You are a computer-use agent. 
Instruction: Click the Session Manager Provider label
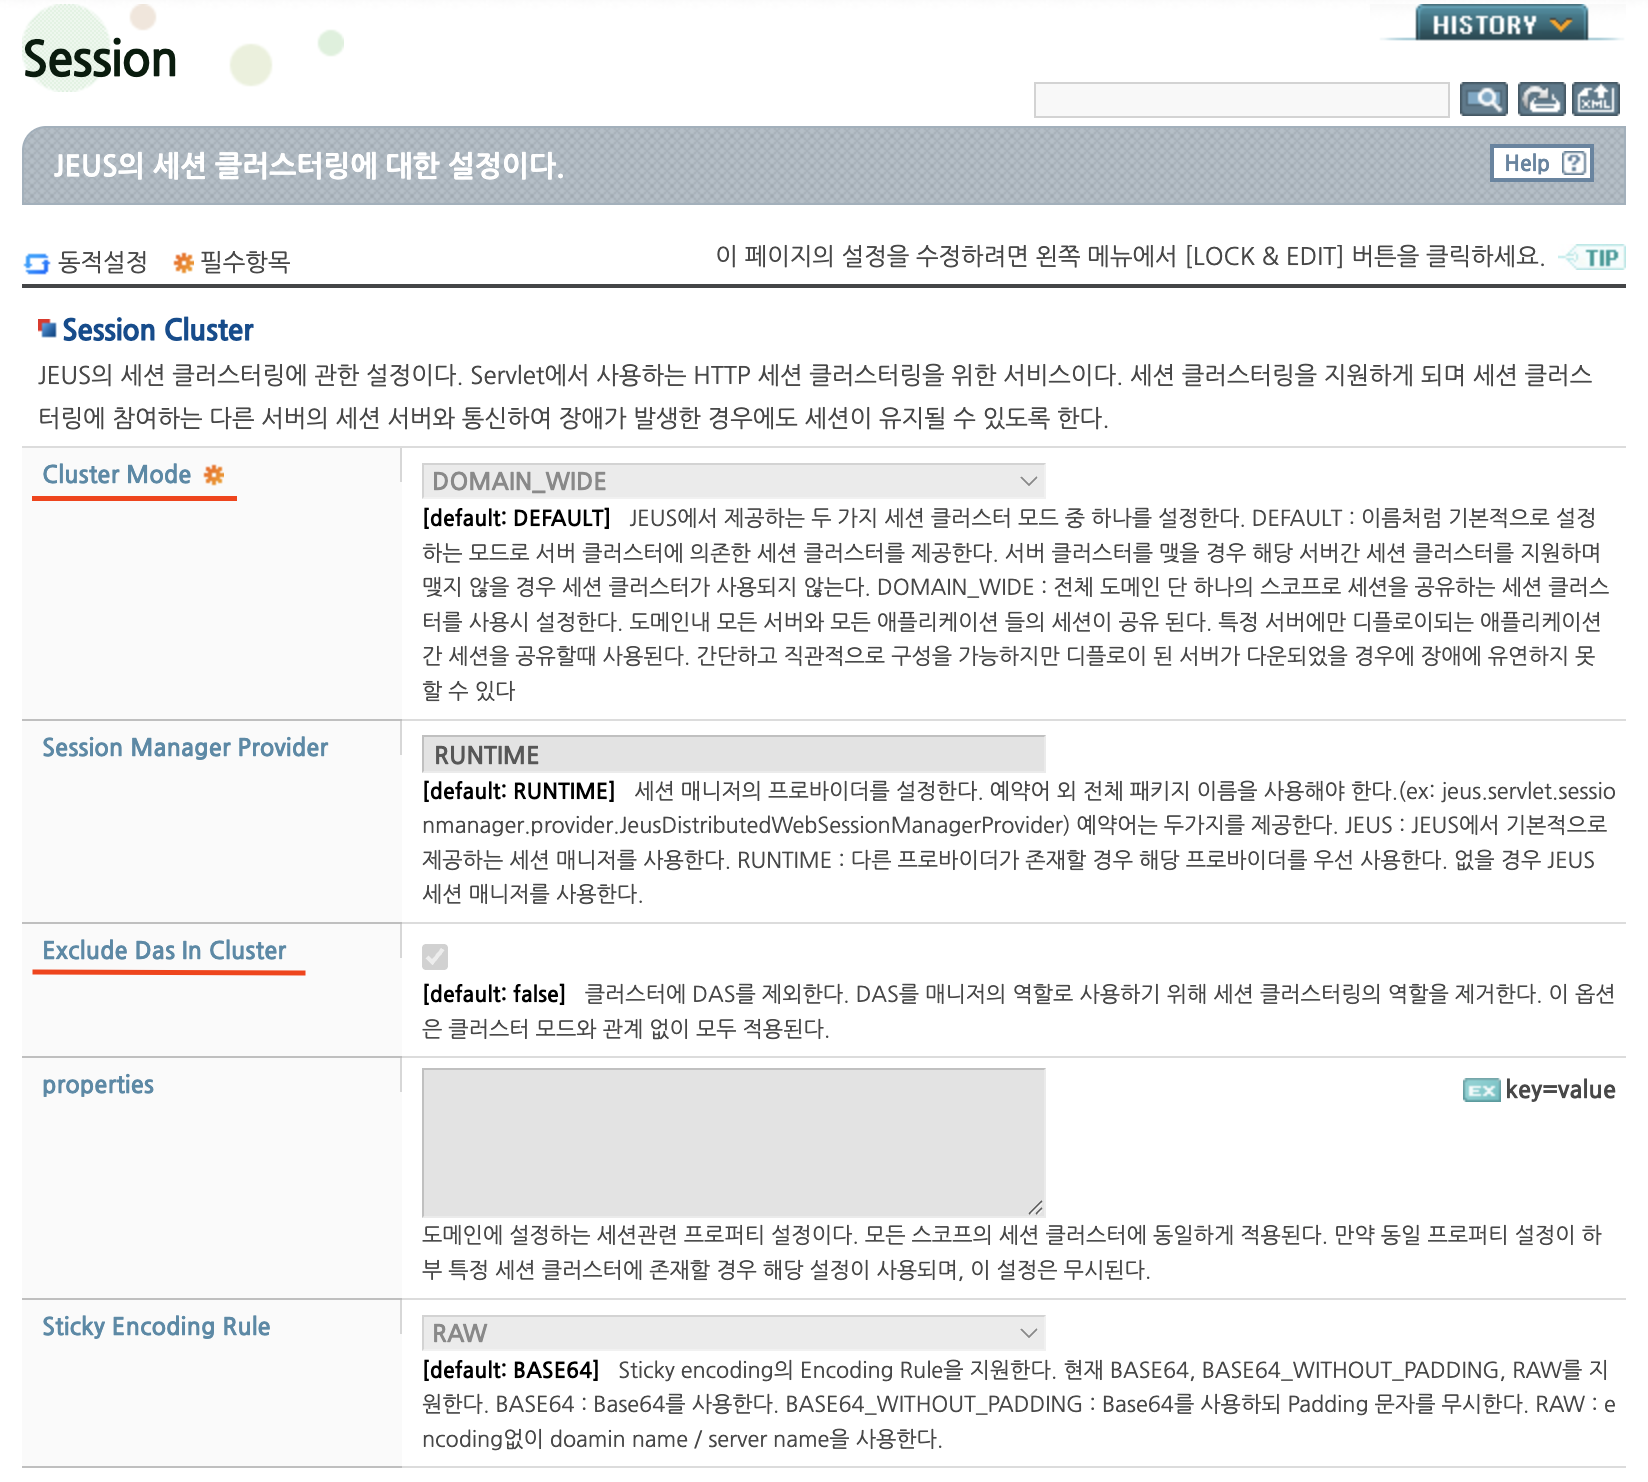click(185, 748)
